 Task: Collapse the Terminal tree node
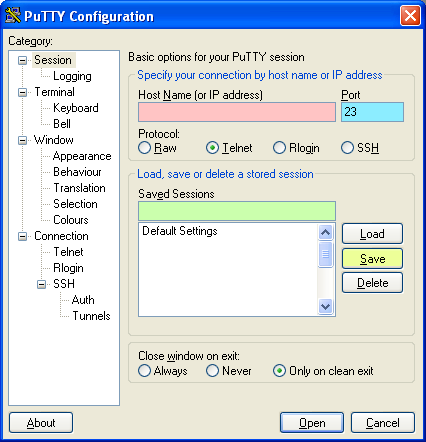point(22,92)
